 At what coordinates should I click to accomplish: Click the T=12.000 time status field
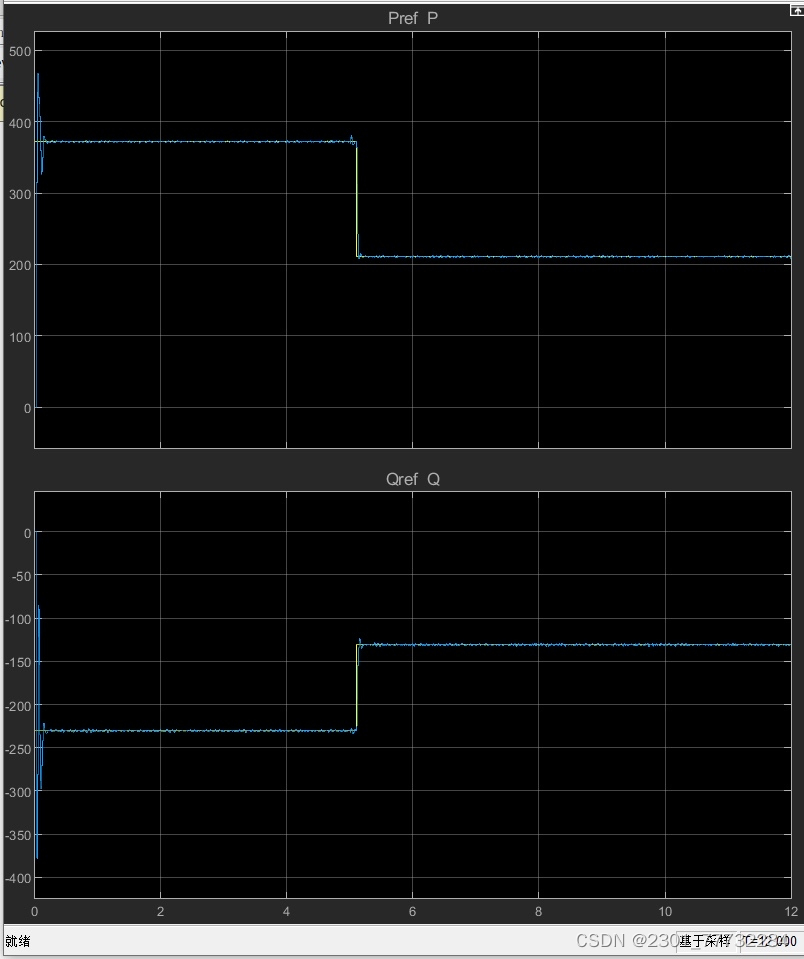[x=770, y=941]
